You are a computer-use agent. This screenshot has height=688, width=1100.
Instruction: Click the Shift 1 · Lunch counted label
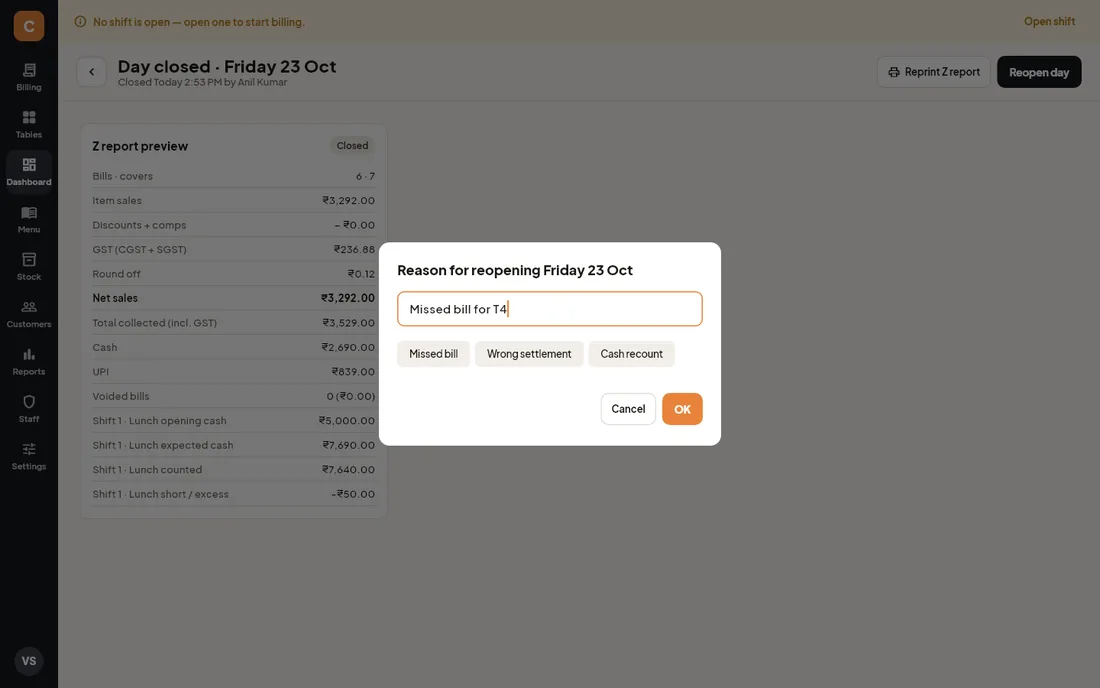pyautogui.click(x=147, y=470)
